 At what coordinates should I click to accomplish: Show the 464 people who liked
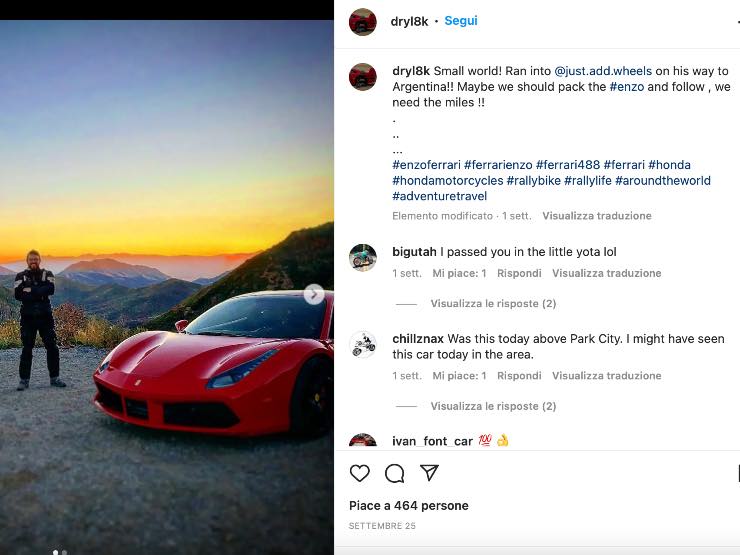click(x=408, y=506)
